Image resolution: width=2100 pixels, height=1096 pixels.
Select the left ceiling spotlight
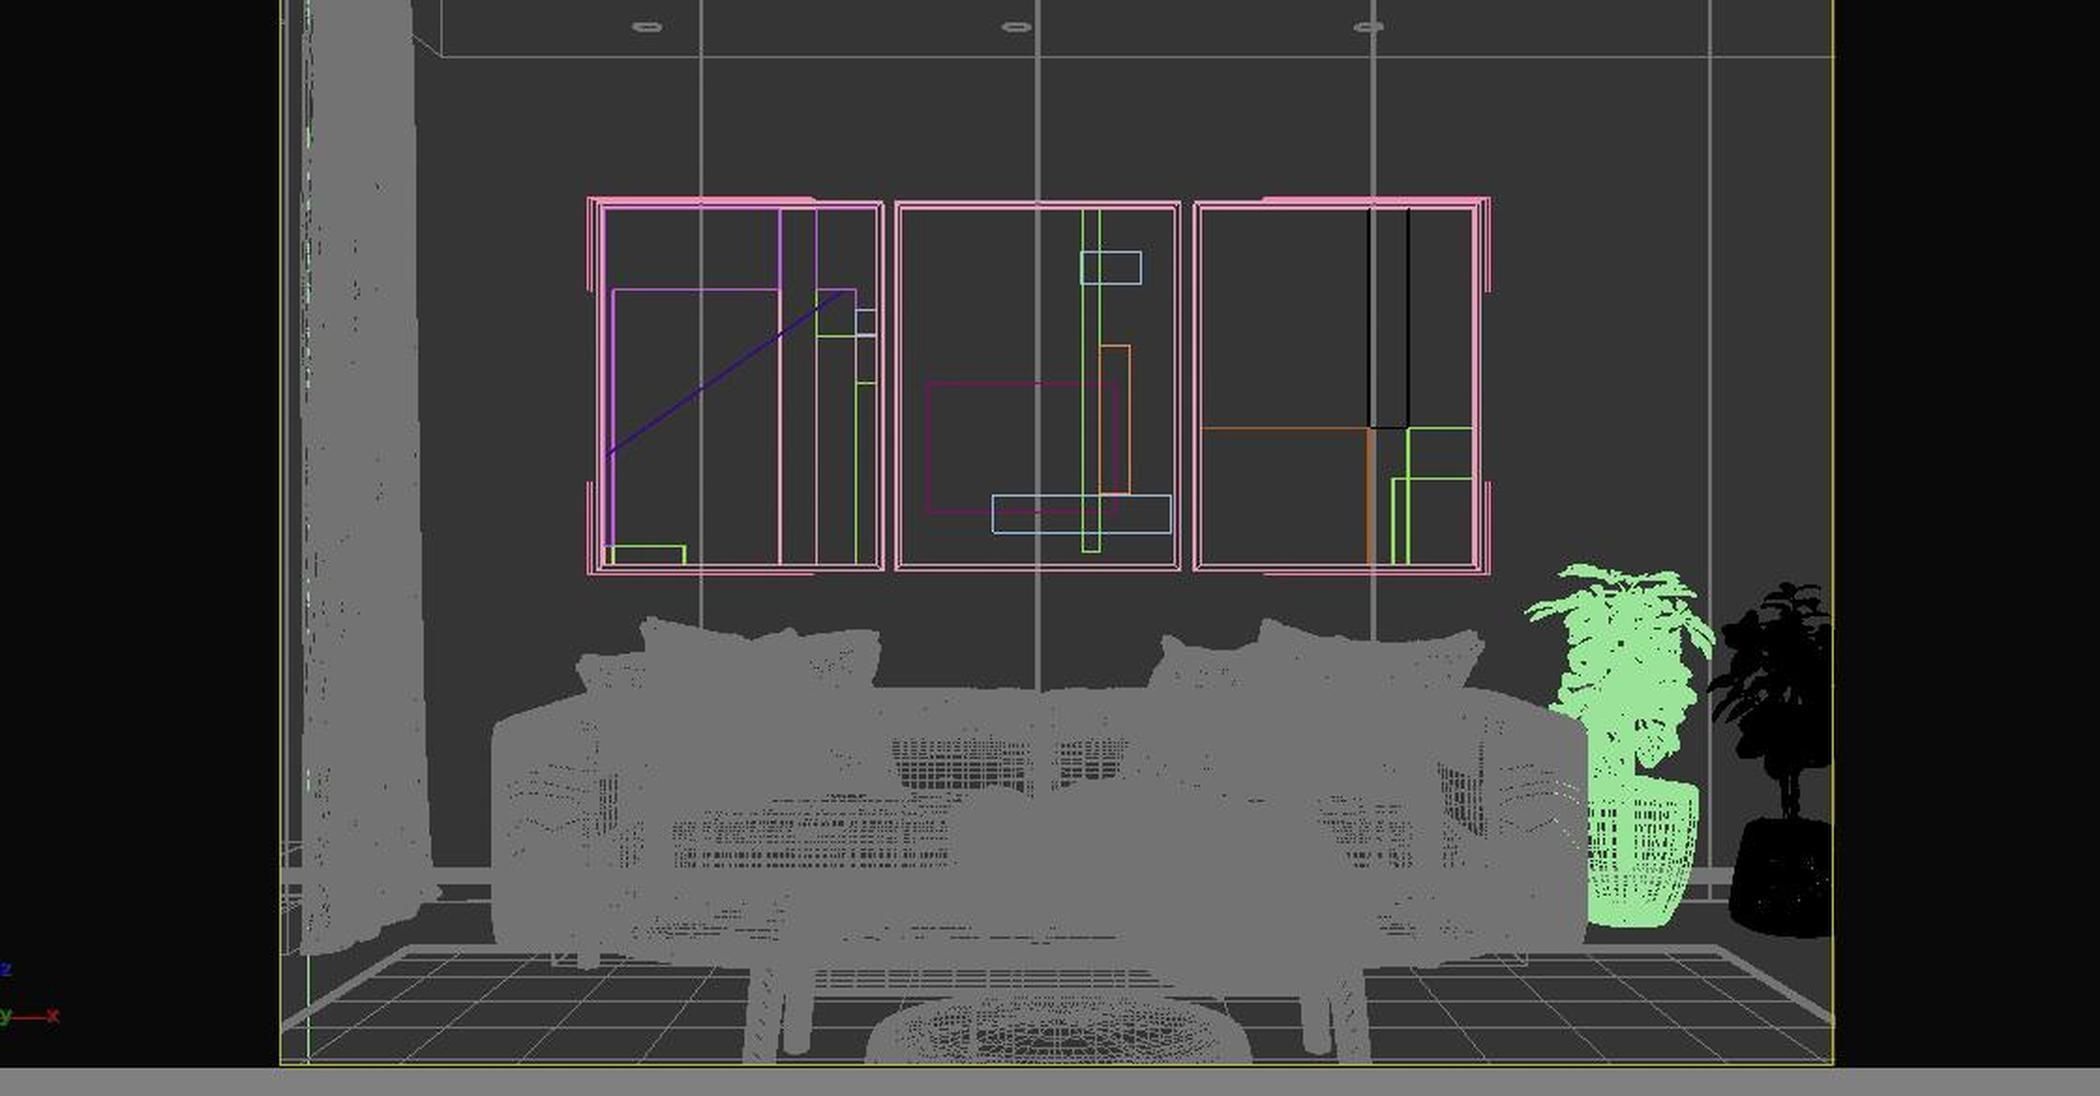647,27
